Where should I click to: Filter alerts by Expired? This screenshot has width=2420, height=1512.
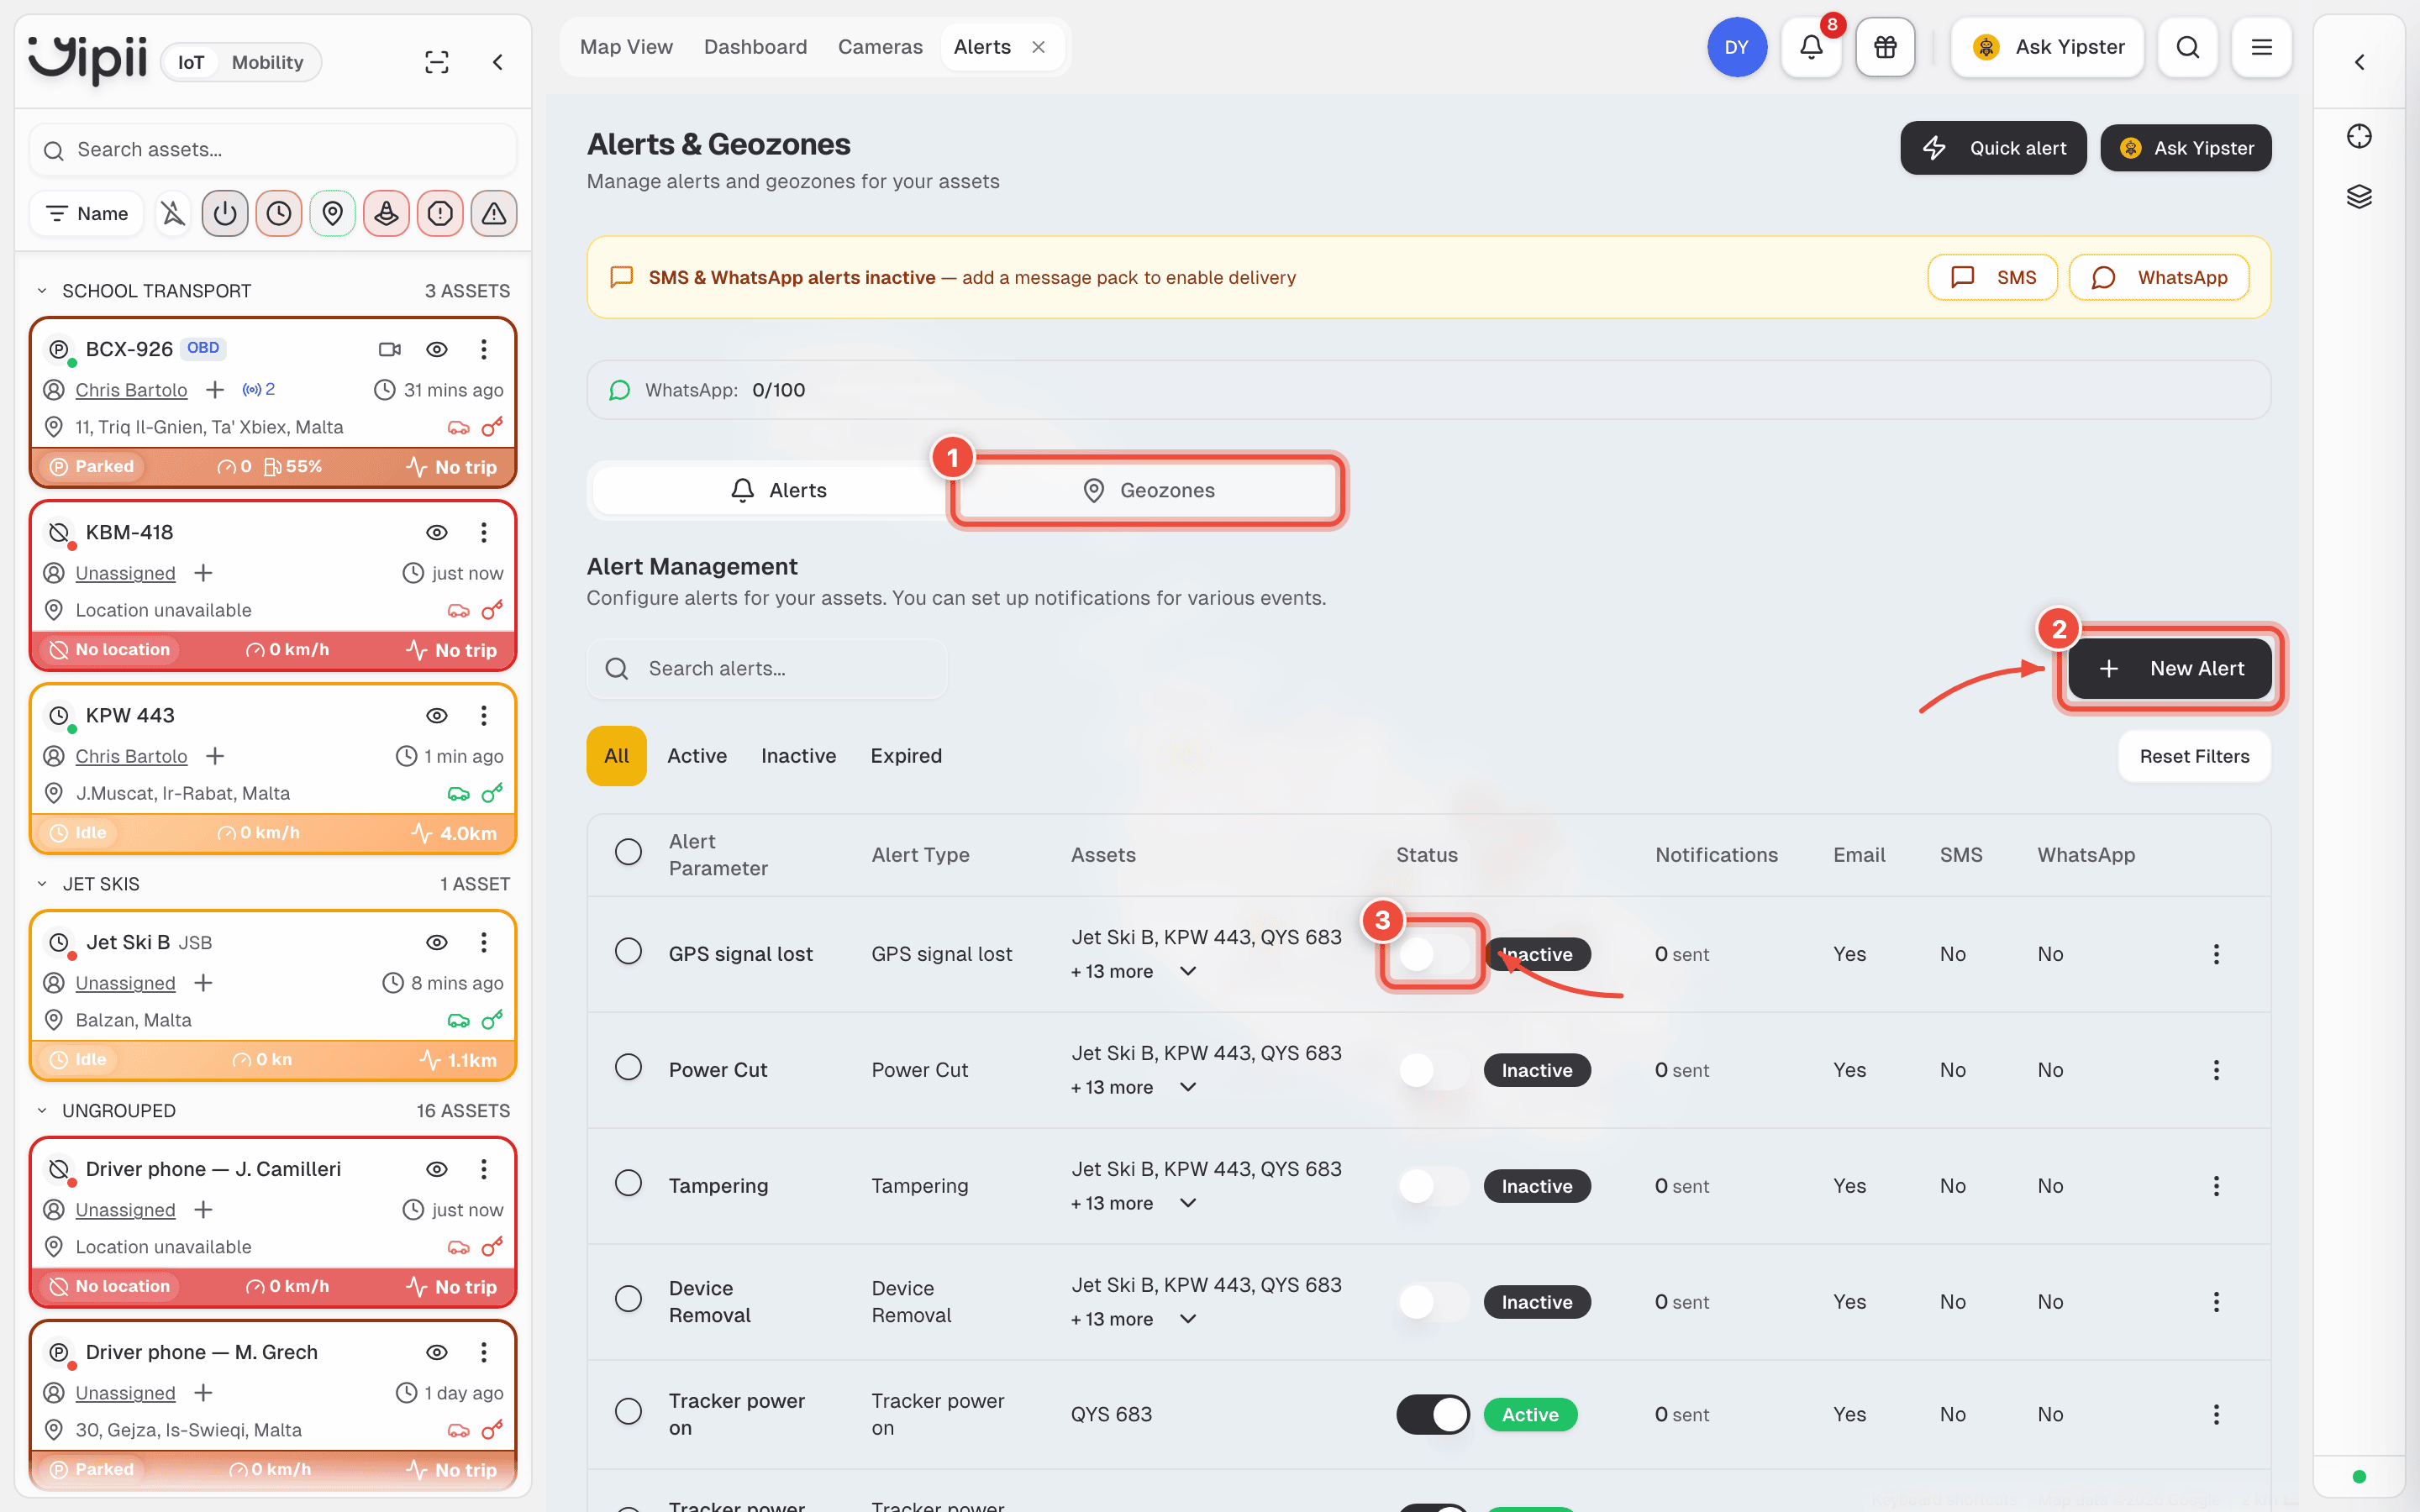click(906, 756)
